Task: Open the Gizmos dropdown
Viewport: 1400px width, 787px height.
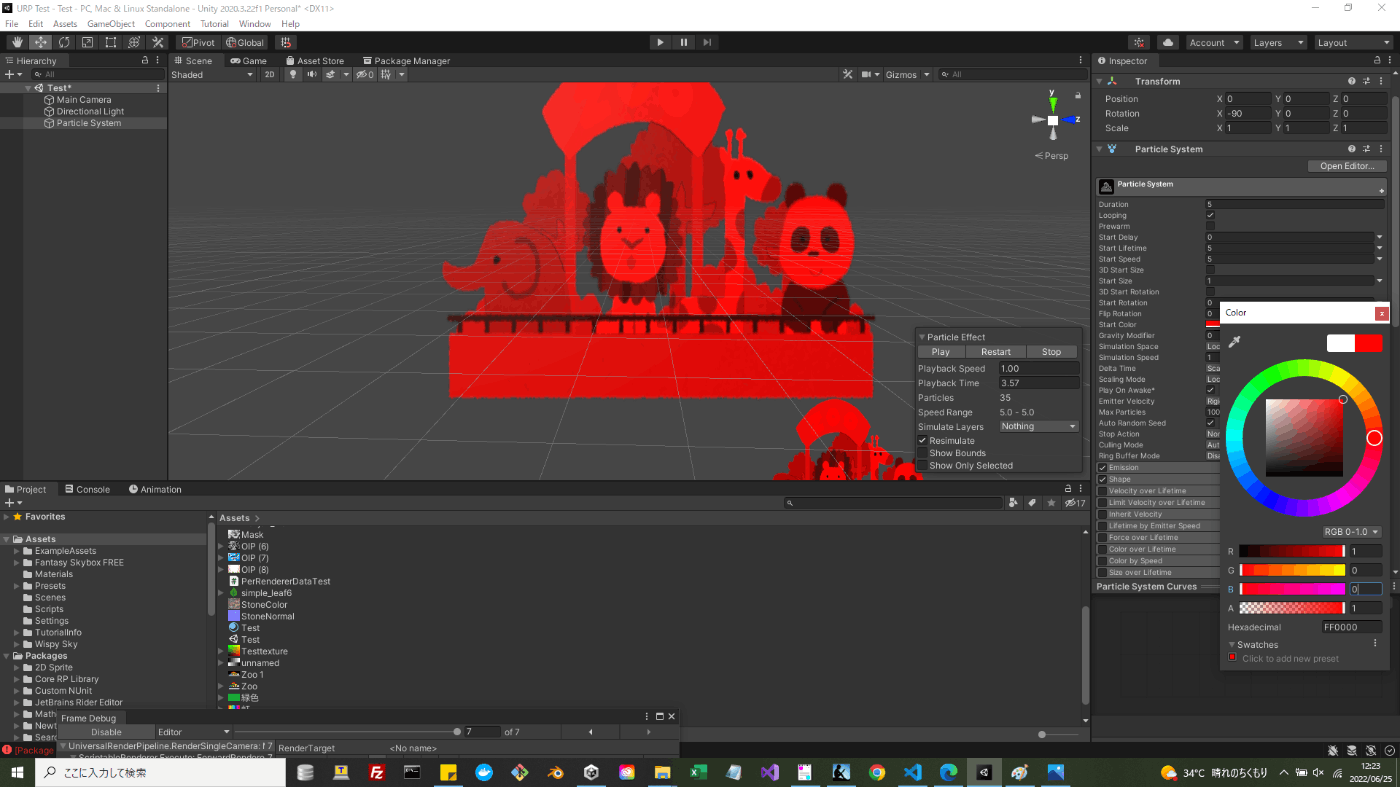Action: [x=908, y=74]
